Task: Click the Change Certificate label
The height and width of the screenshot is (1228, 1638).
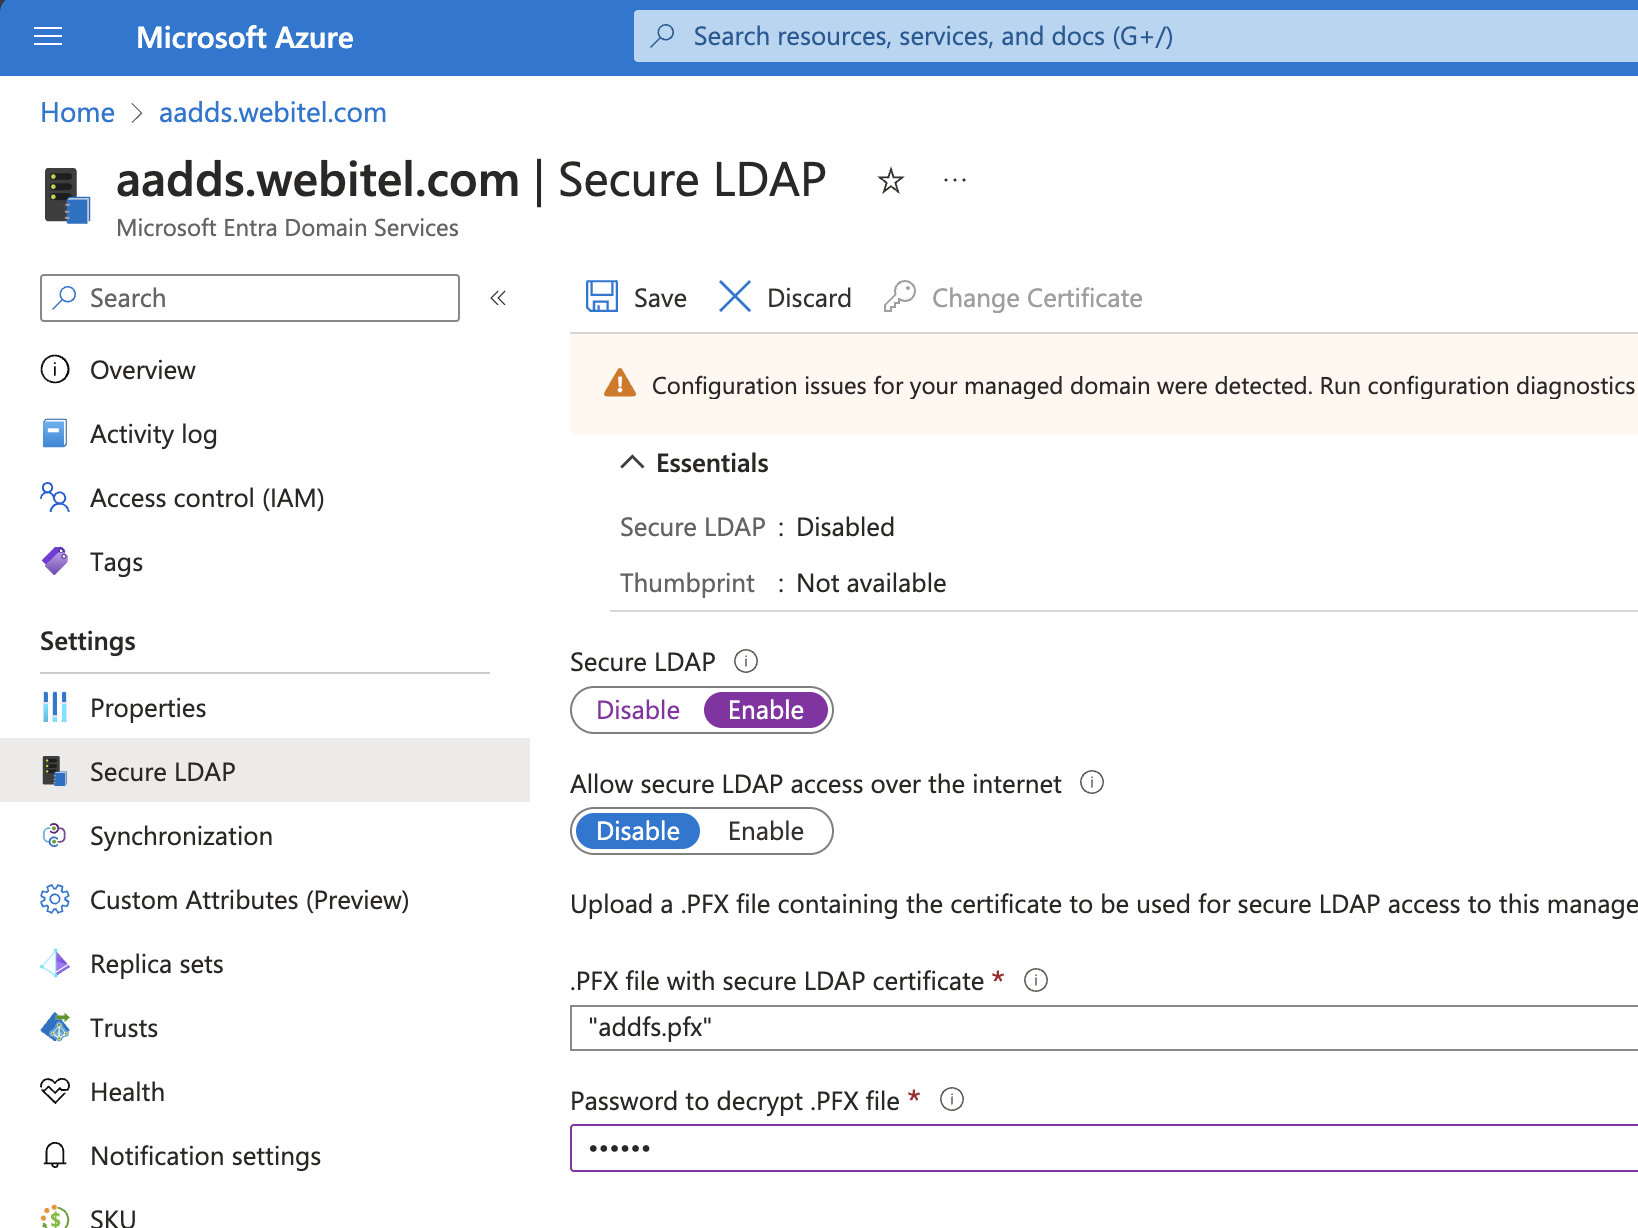Action: pos(1037,298)
